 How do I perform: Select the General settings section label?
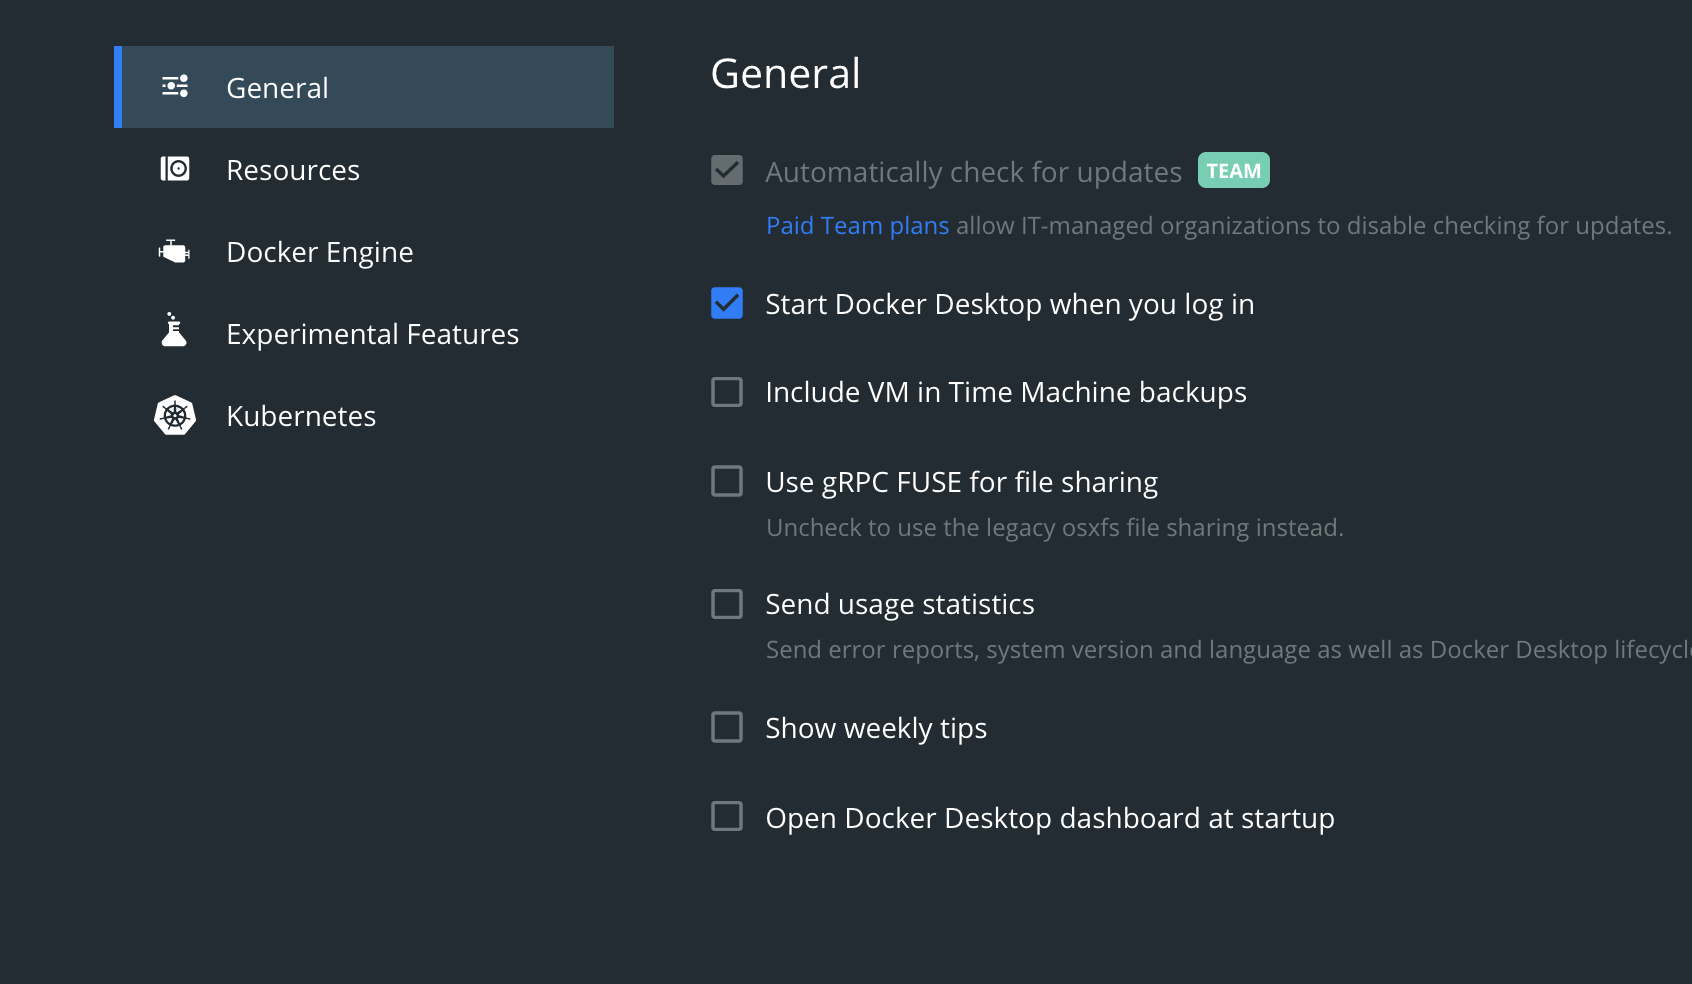click(x=277, y=88)
